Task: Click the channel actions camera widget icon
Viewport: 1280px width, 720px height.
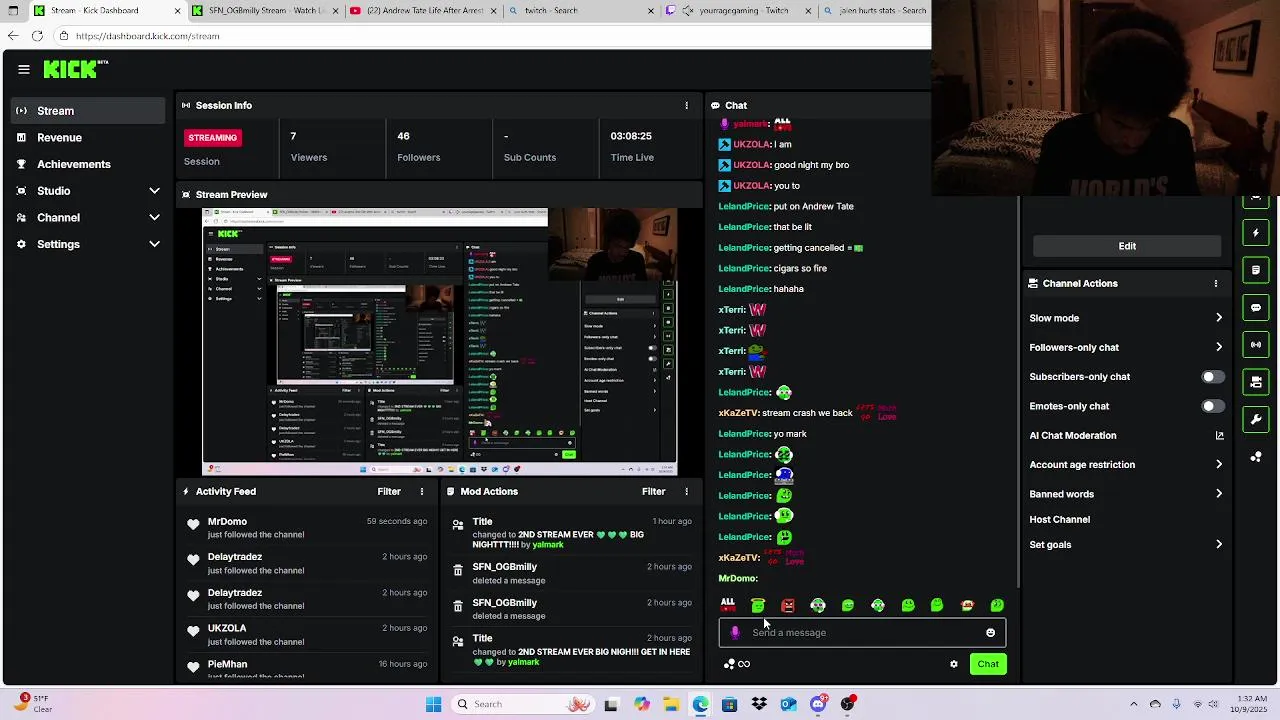Action: pyautogui.click(x=1256, y=381)
